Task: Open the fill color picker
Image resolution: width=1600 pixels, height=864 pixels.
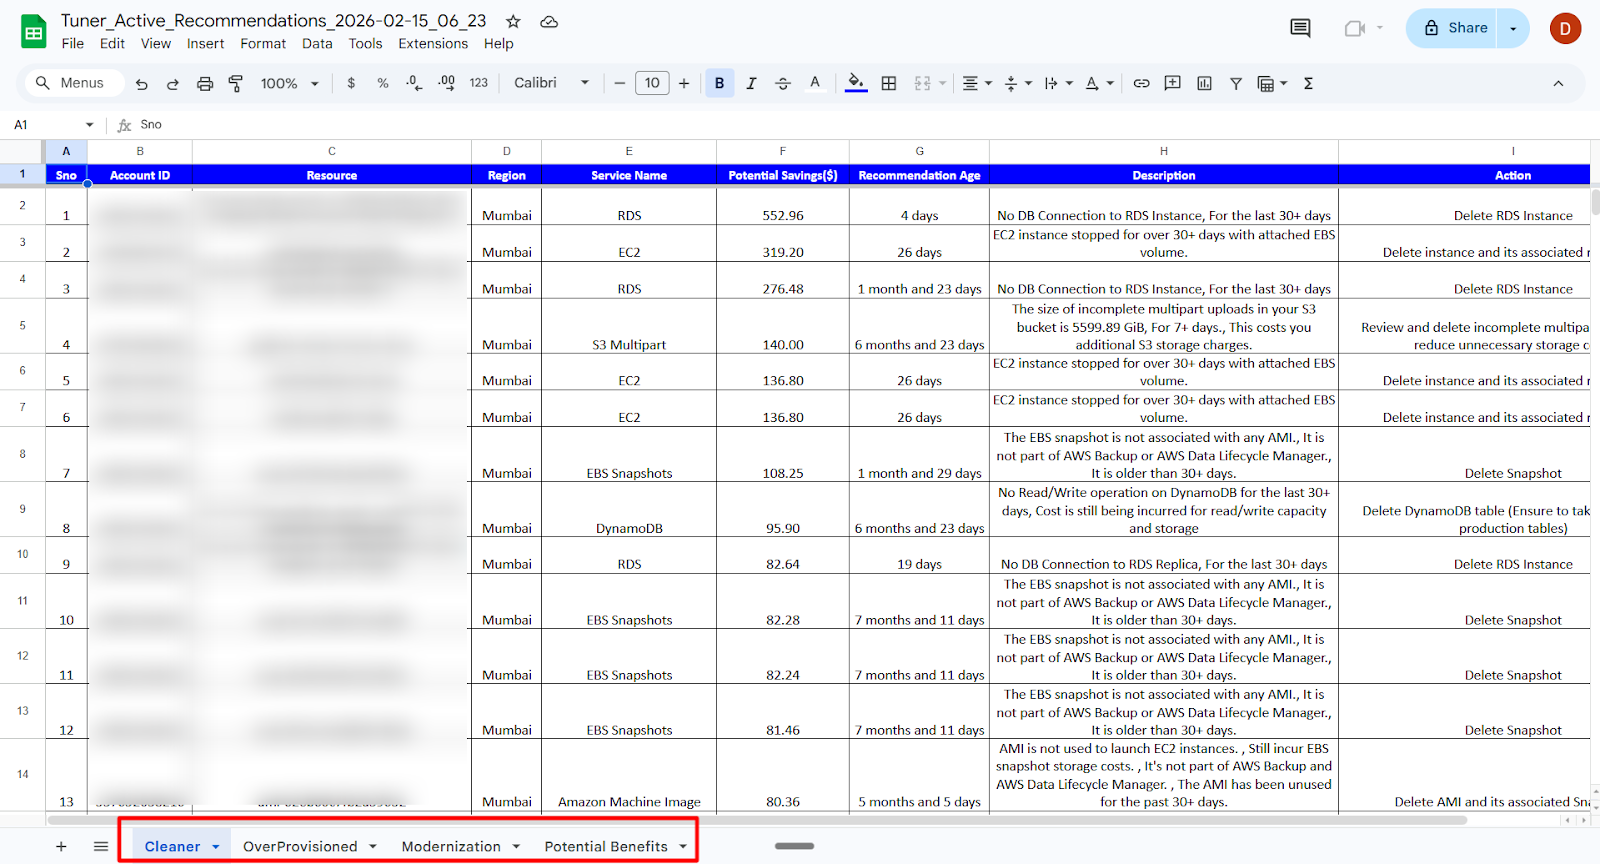Action: tap(856, 84)
